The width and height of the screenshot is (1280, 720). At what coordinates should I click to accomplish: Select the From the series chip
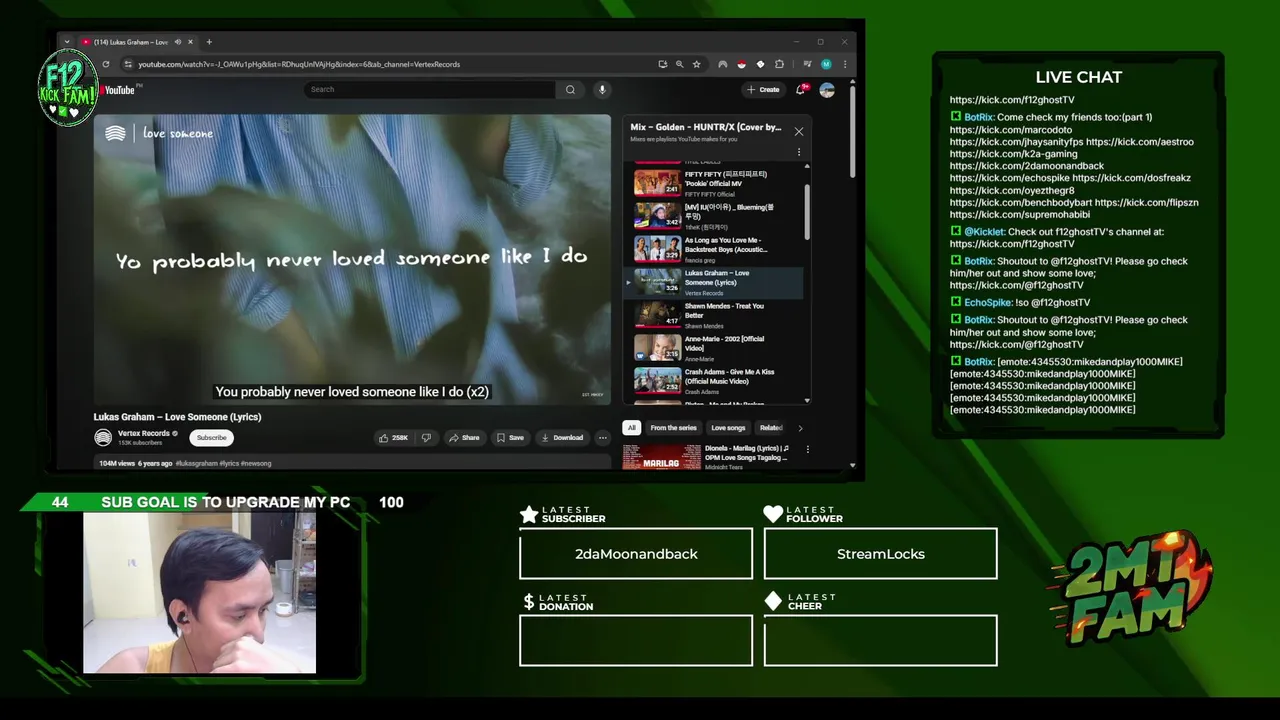pyautogui.click(x=673, y=428)
